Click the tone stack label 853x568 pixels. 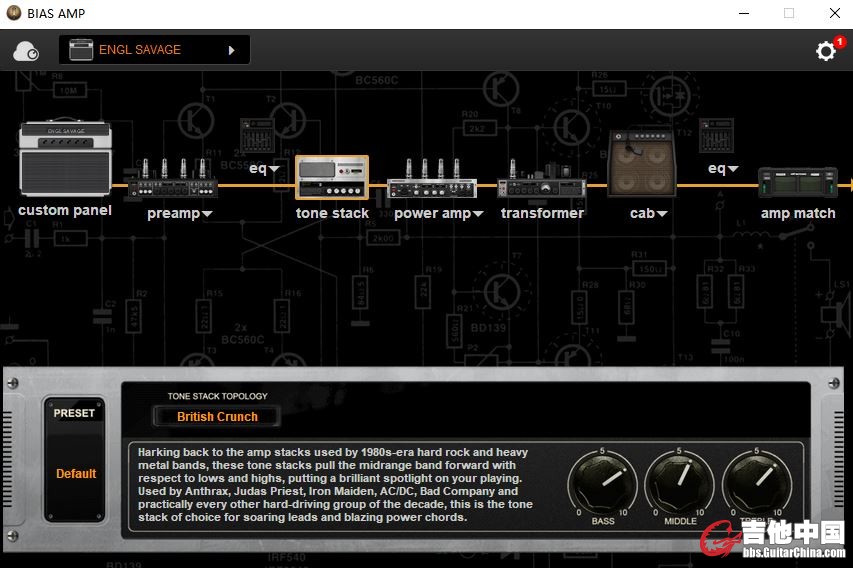pos(332,213)
